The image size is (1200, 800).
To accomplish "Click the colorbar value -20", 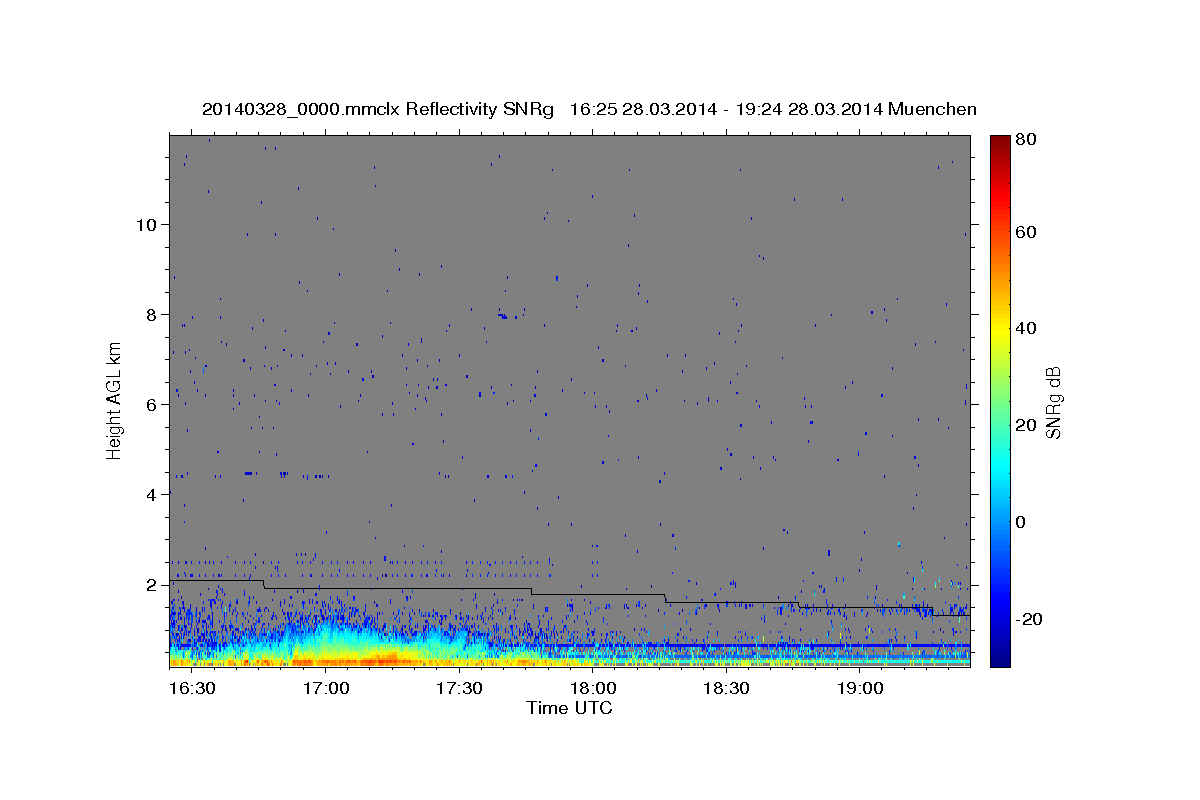I will click(1031, 619).
